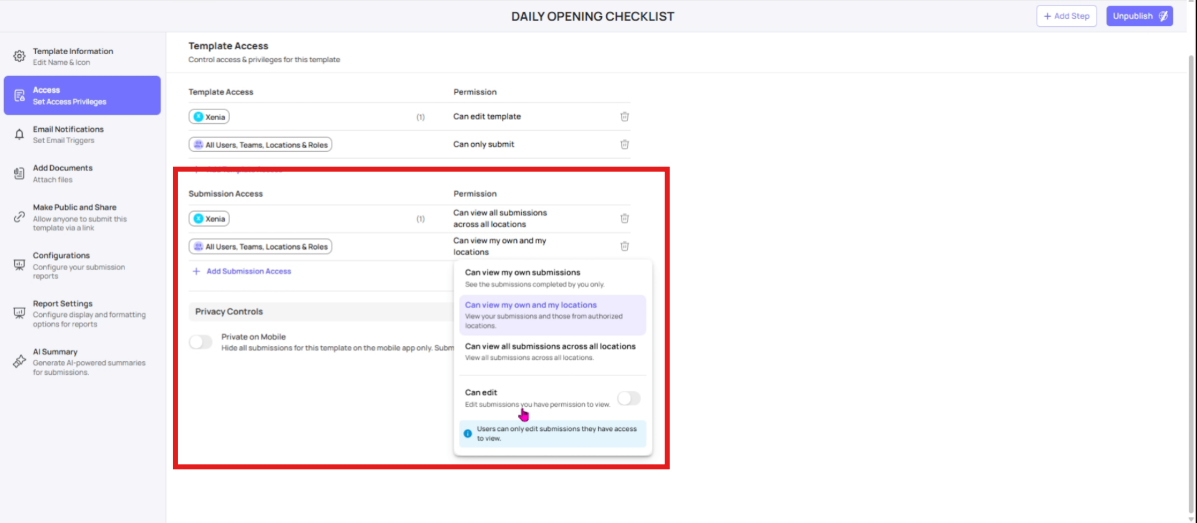Image resolution: width=1197 pixels, height=523 pixels.
Task: Click the AI Summary sparkle icon
Action: (x=19, y=362)
